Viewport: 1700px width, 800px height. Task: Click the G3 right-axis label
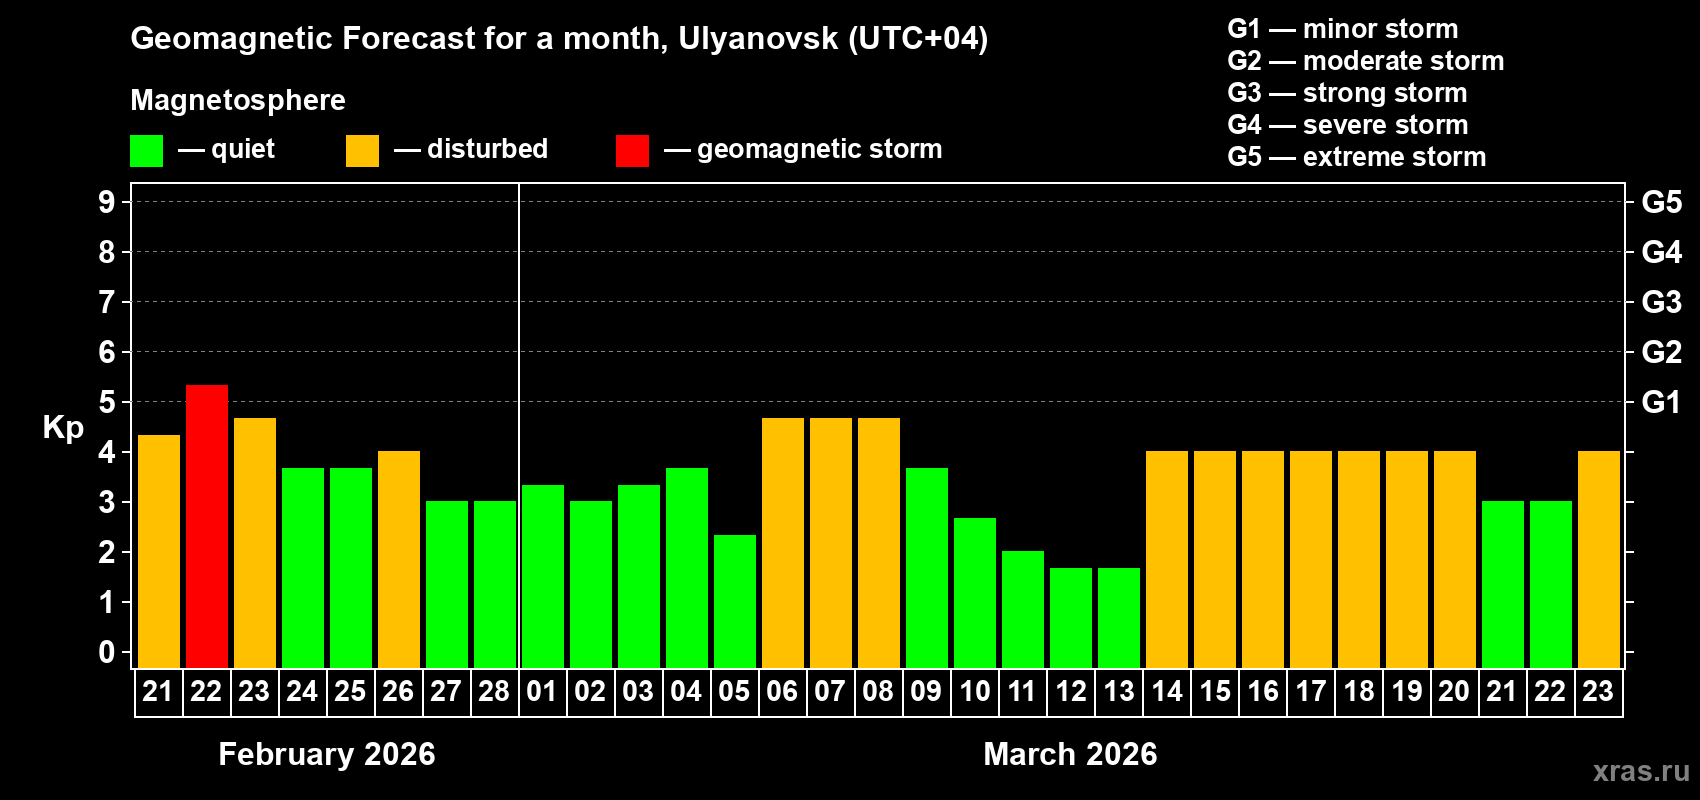(x=1662, y=302)
